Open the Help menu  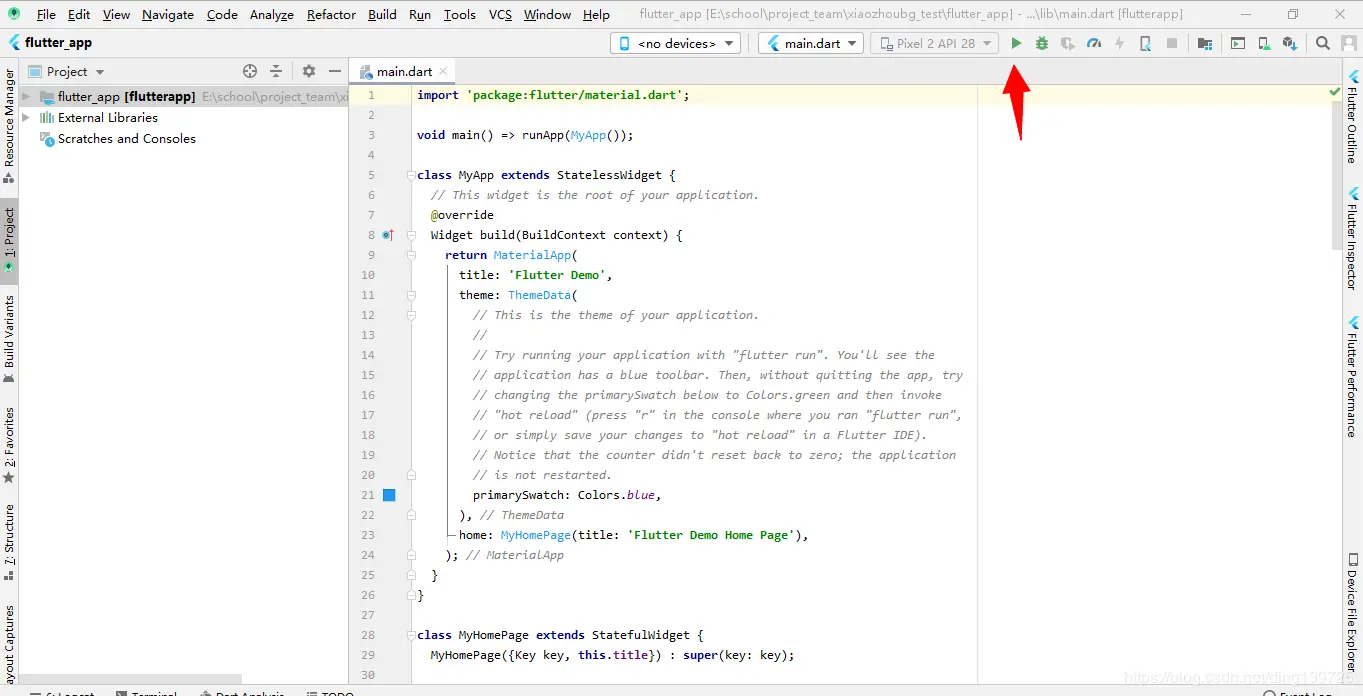596,14
